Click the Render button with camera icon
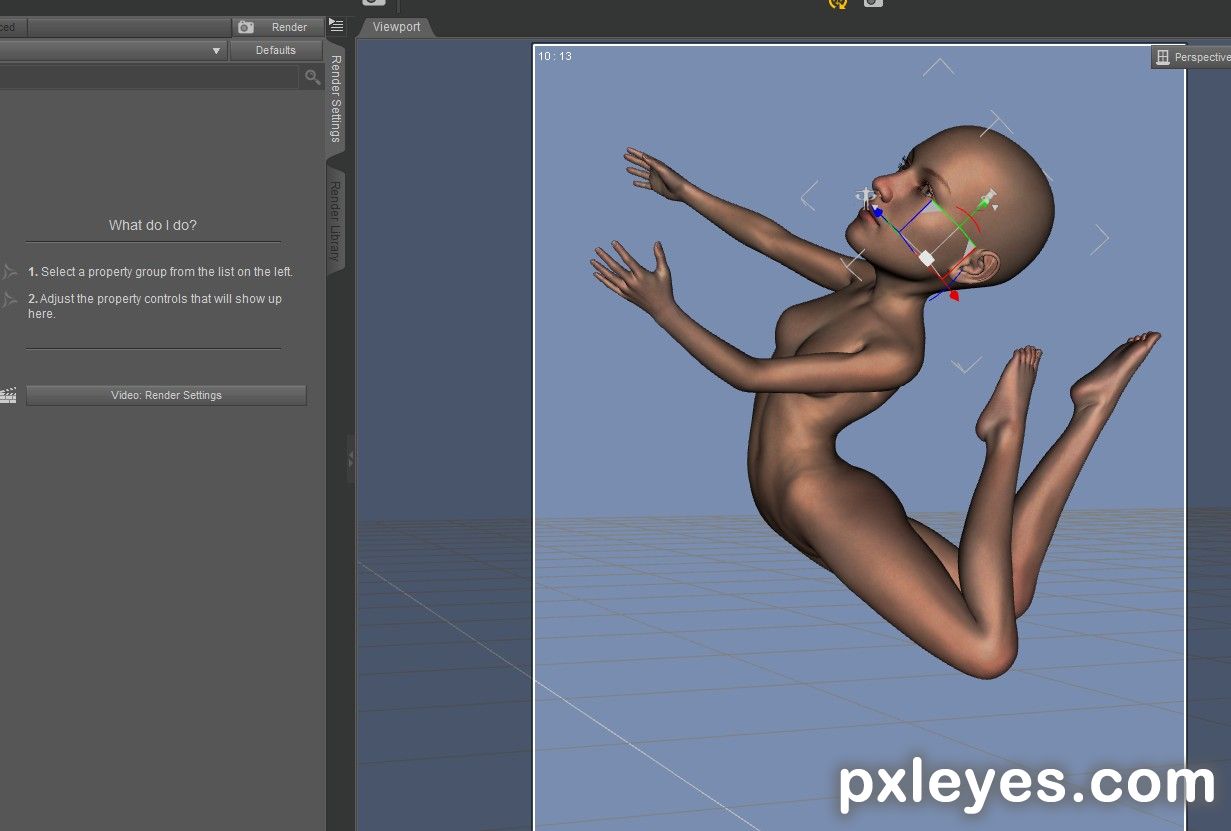 [x=278, y=27]
